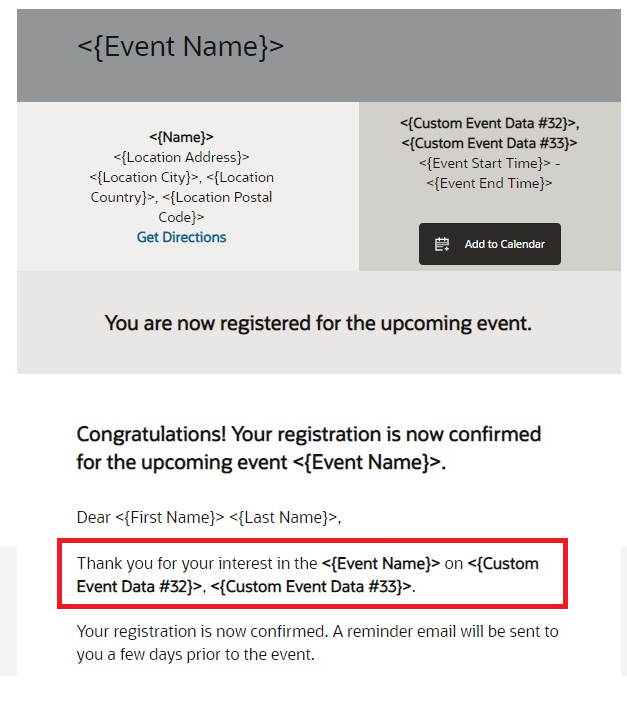
Task: Click Custom Event Data #33 in highlighted paragraph
Action: click(312, 586)
